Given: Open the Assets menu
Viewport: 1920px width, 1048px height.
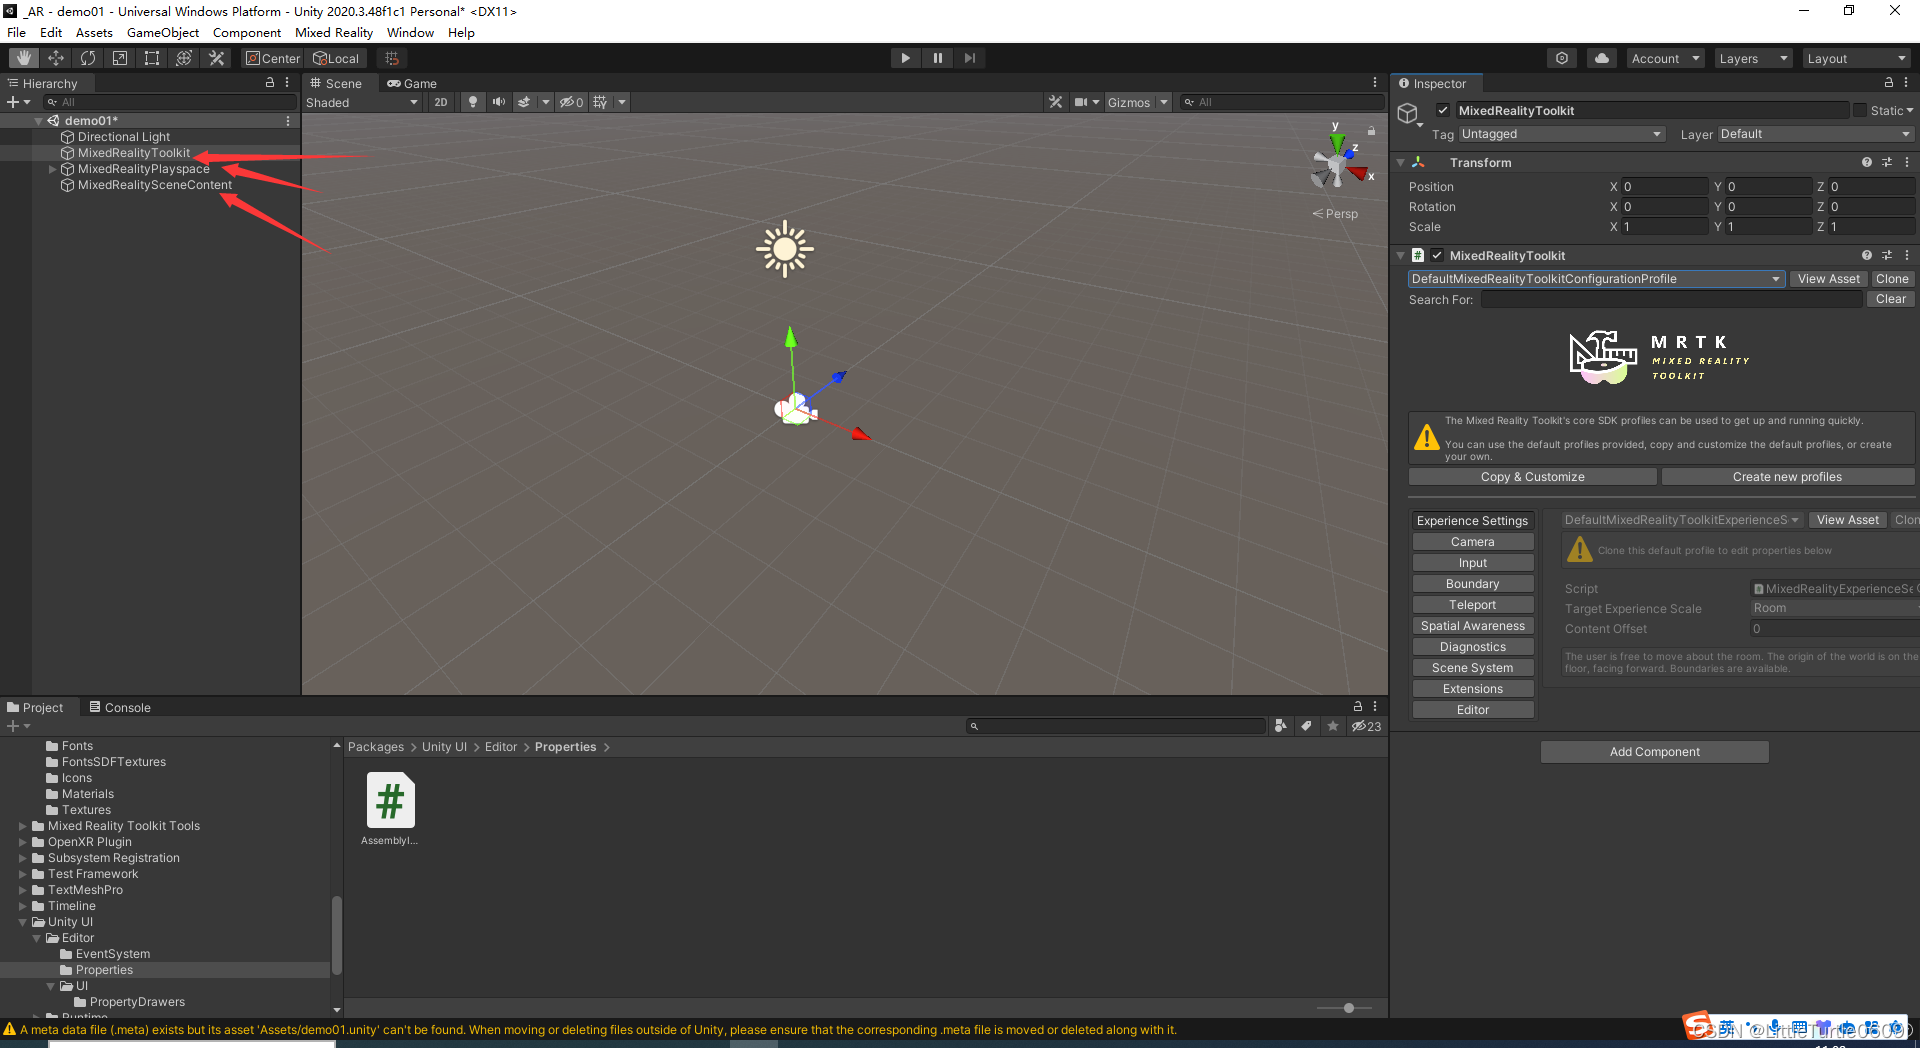Looking at the screenshot, I should (x=94, y=33).
